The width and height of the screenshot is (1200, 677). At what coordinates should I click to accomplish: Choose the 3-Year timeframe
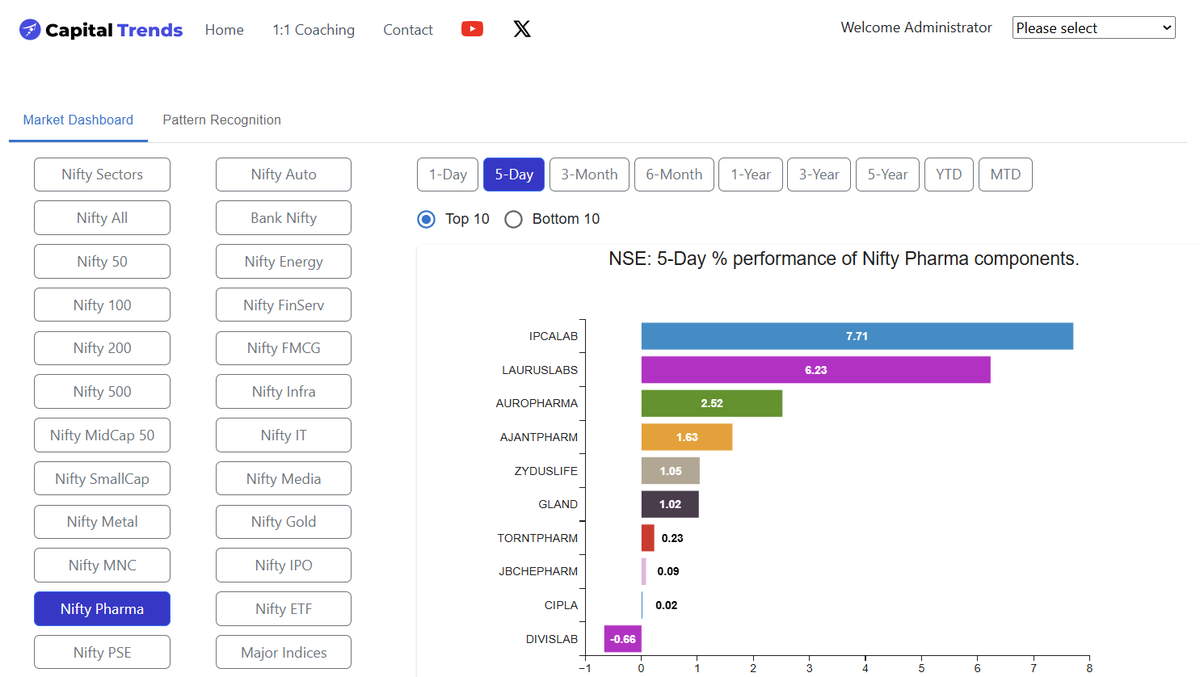point(819,174)
